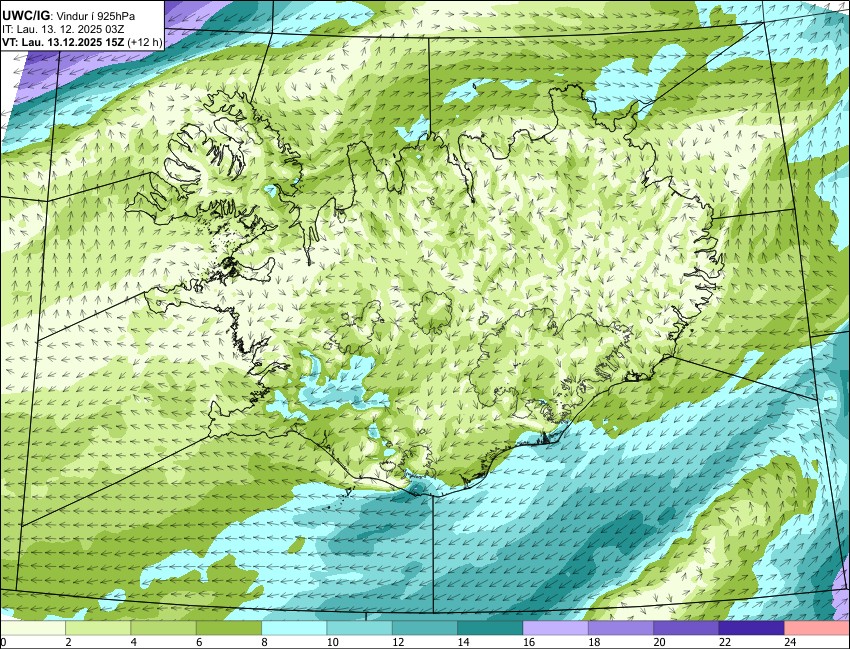The height and width of the screenshot is (649, 850).
Task: Click the legend scale label '6'
Action: 199,642
